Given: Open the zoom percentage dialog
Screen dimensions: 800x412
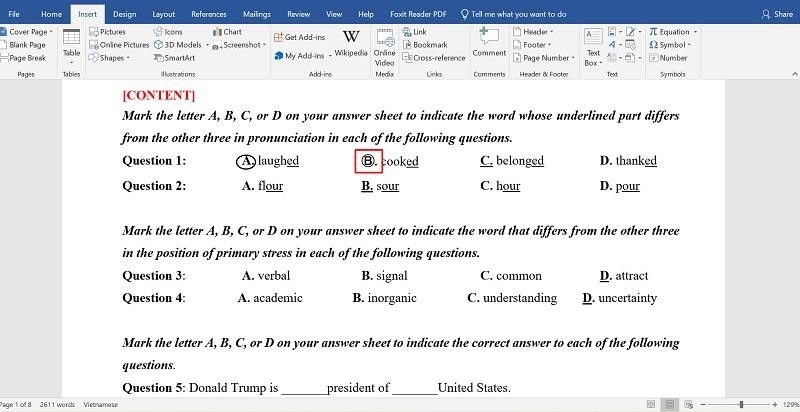Looking at the screenshot, I should pyautogui.click(x=791, y=404).
